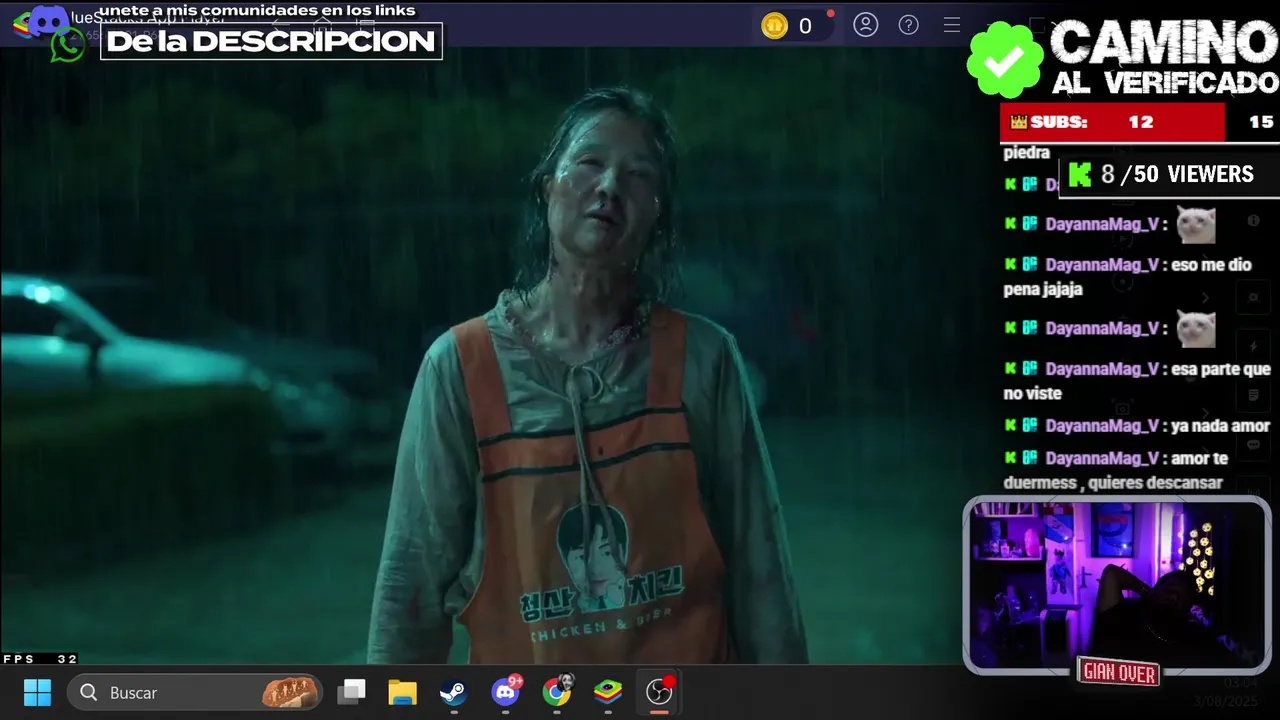Open Google Chrome from the taskbar
Image resolution: width=1280 pixels, height=720 pixels.
click(x=557, y=692)
